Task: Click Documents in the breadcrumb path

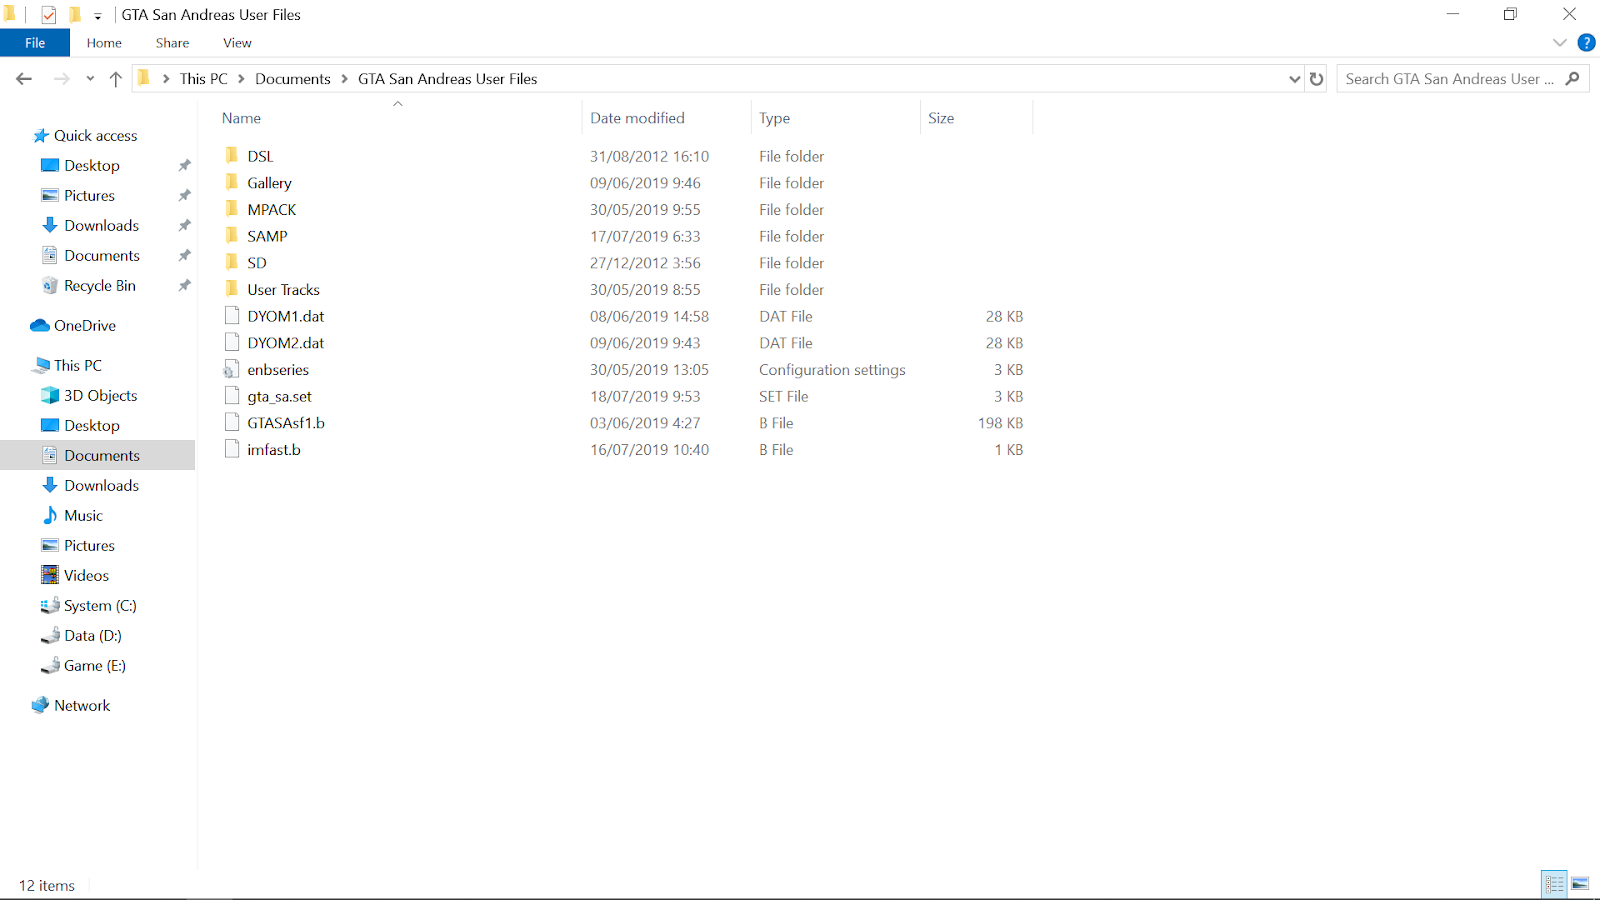Action: [292, 78]
